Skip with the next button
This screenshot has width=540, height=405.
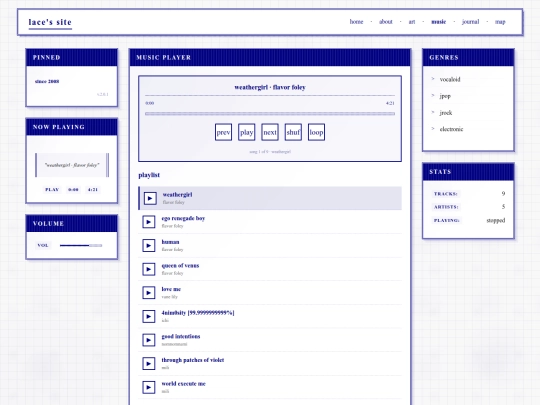coord(270,132)
